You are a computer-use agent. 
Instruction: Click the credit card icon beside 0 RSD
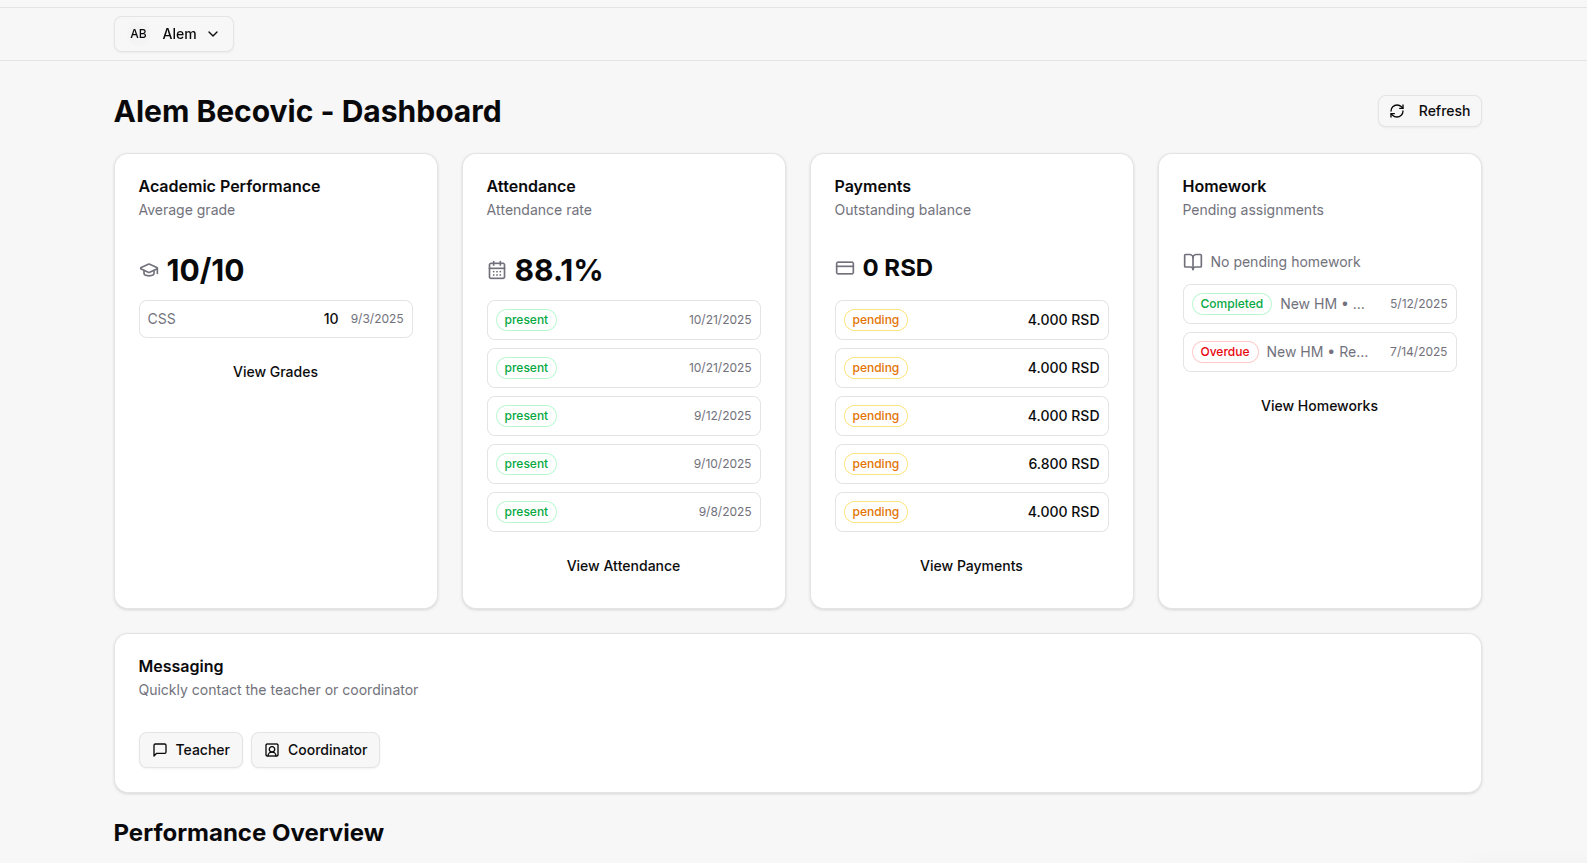click(x=845, y=268)
